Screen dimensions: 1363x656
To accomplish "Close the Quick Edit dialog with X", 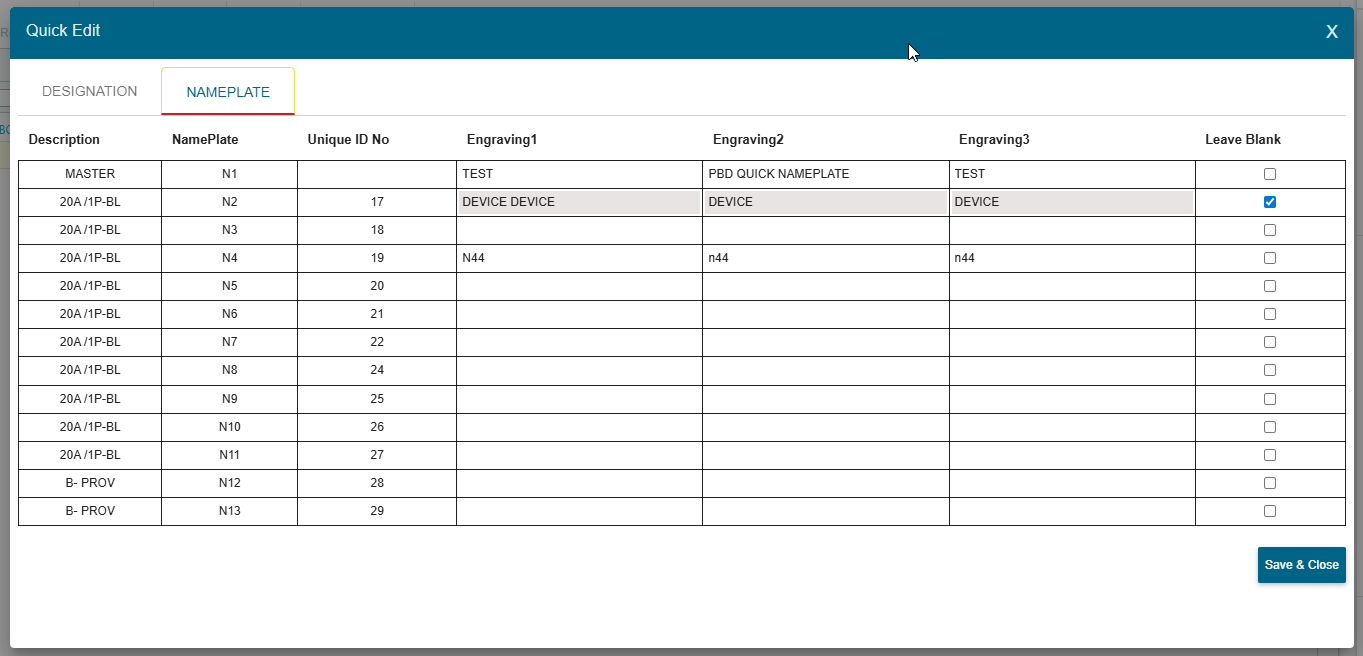I will (x=1332, y=32).
